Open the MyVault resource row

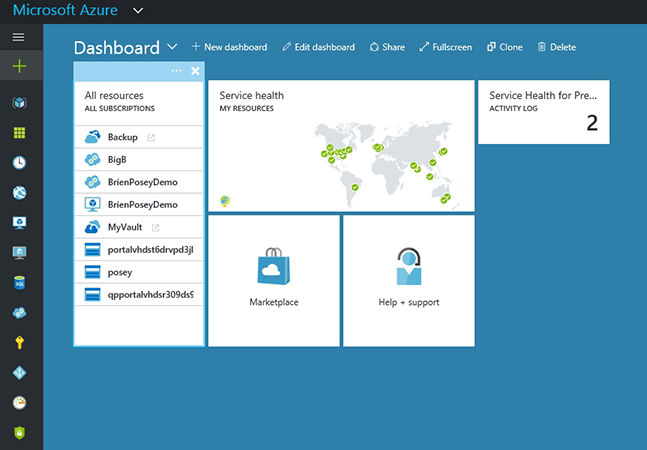coord(139,227)
